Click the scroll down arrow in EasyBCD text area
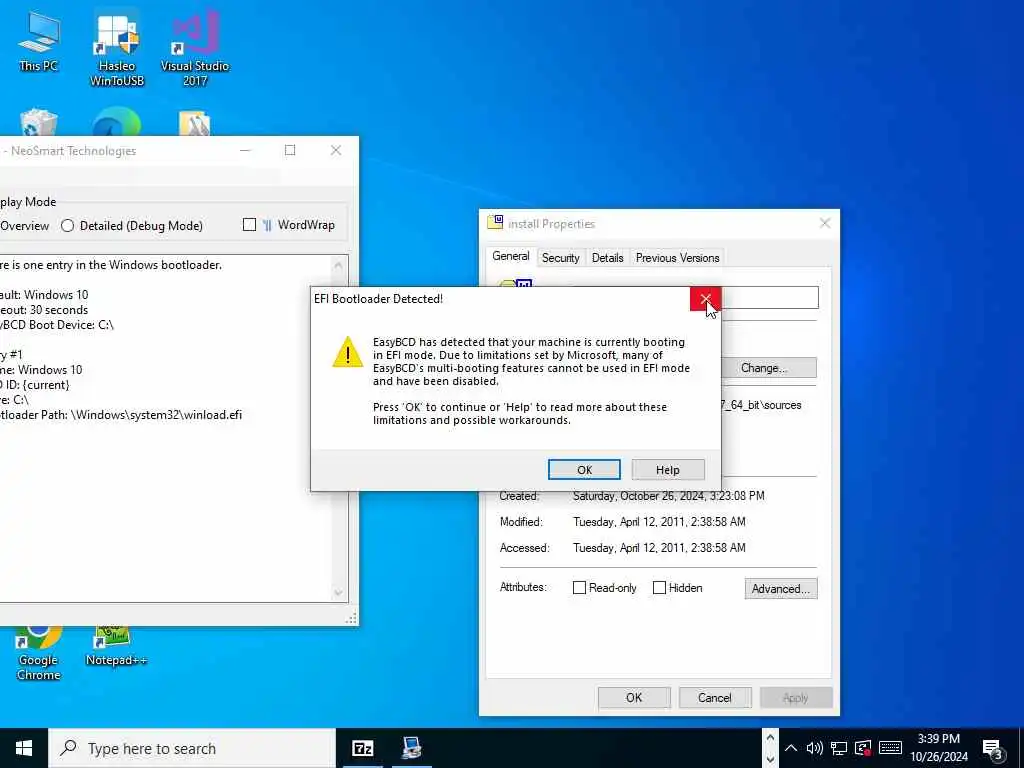The height and width of the screenshot is (768, 1024). pyautogui.click(x=338, y=592)
